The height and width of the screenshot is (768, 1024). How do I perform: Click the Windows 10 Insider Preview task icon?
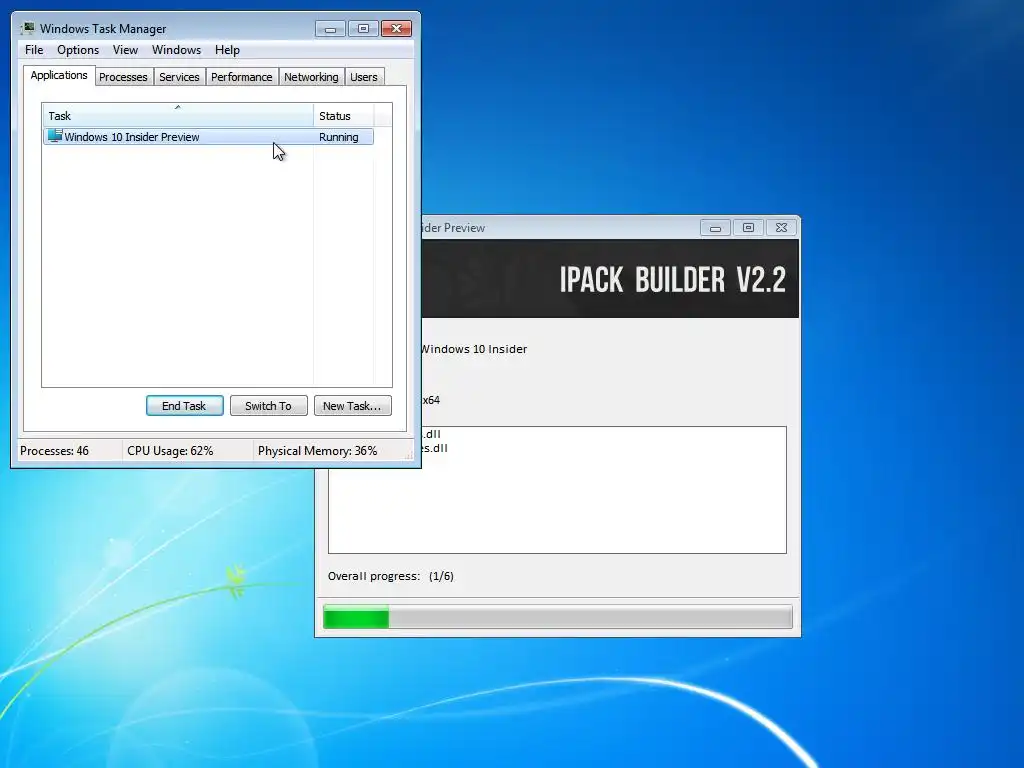pyautogui.click(x=55, y=136)
